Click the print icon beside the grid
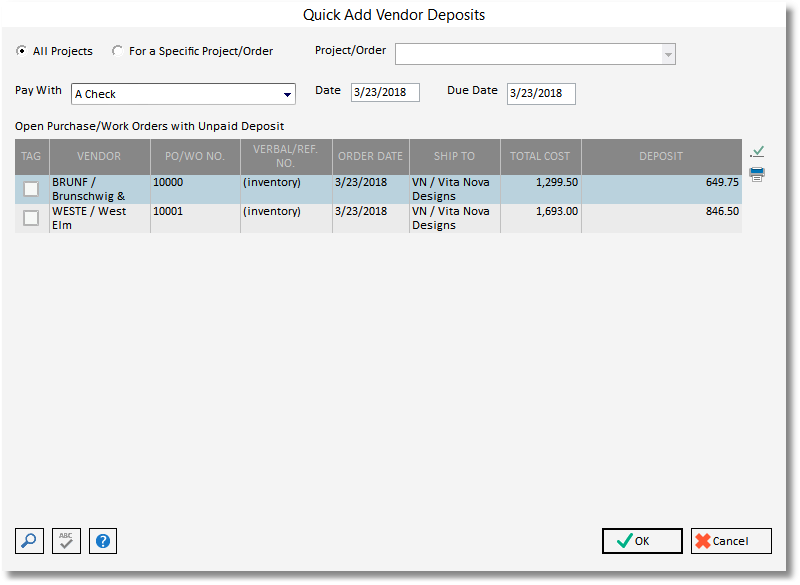Viewport: 800px width, 585px height. 757,173
